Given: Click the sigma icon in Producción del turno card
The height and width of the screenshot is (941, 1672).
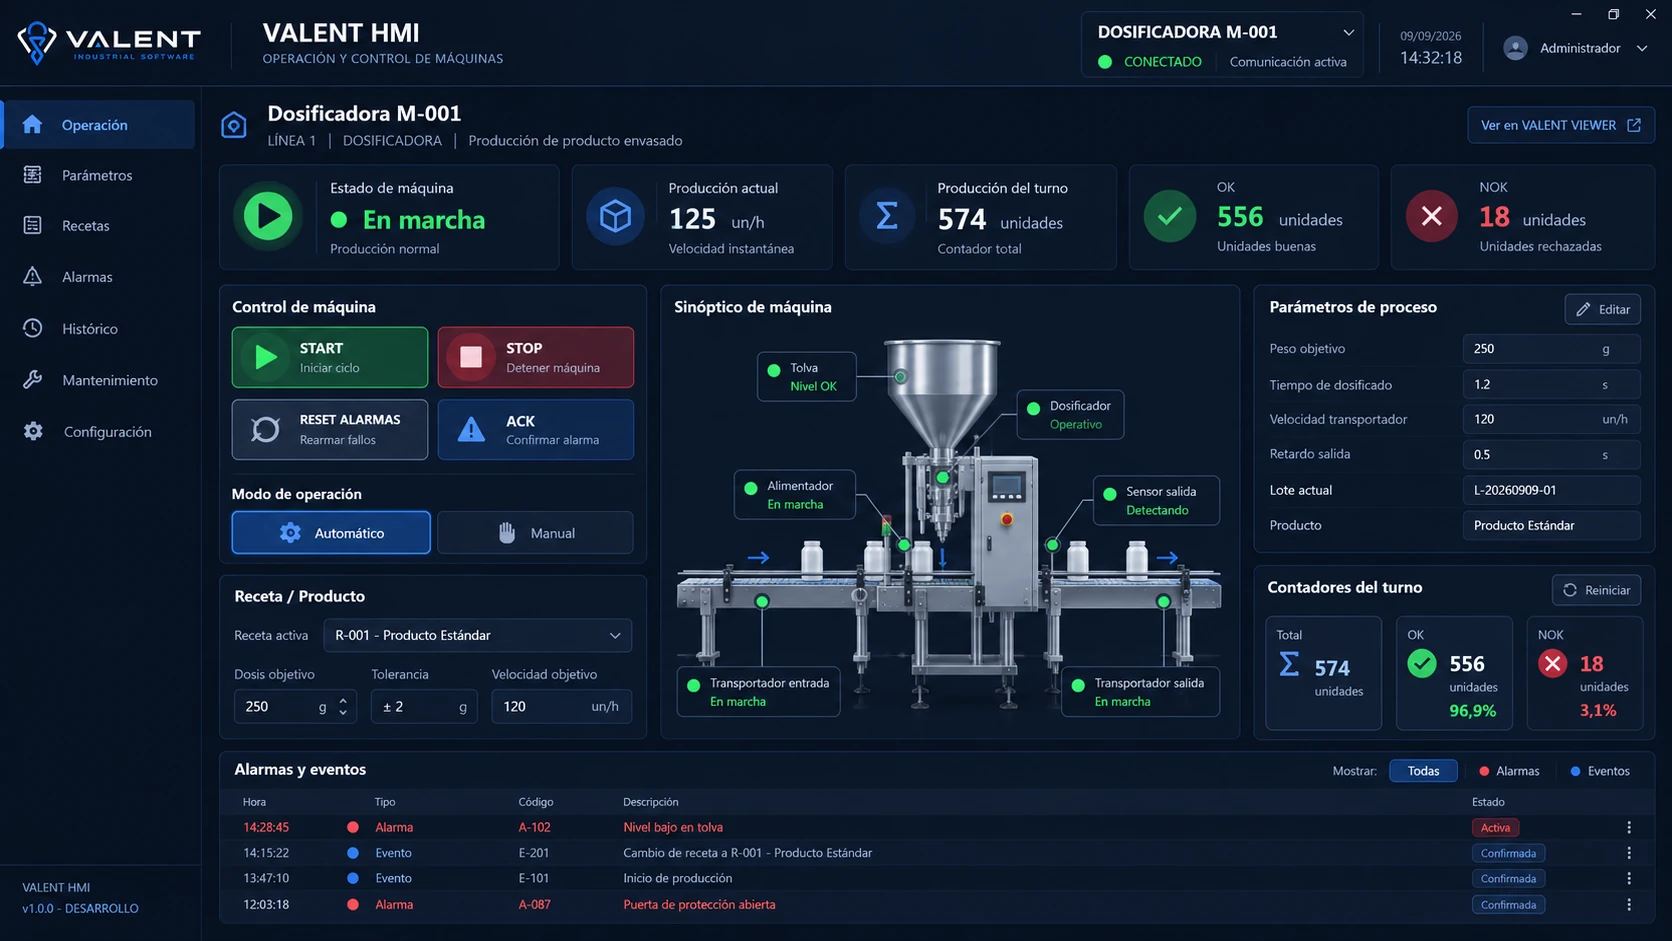Looking at the screenshot, I should click(x=887, y=216).
